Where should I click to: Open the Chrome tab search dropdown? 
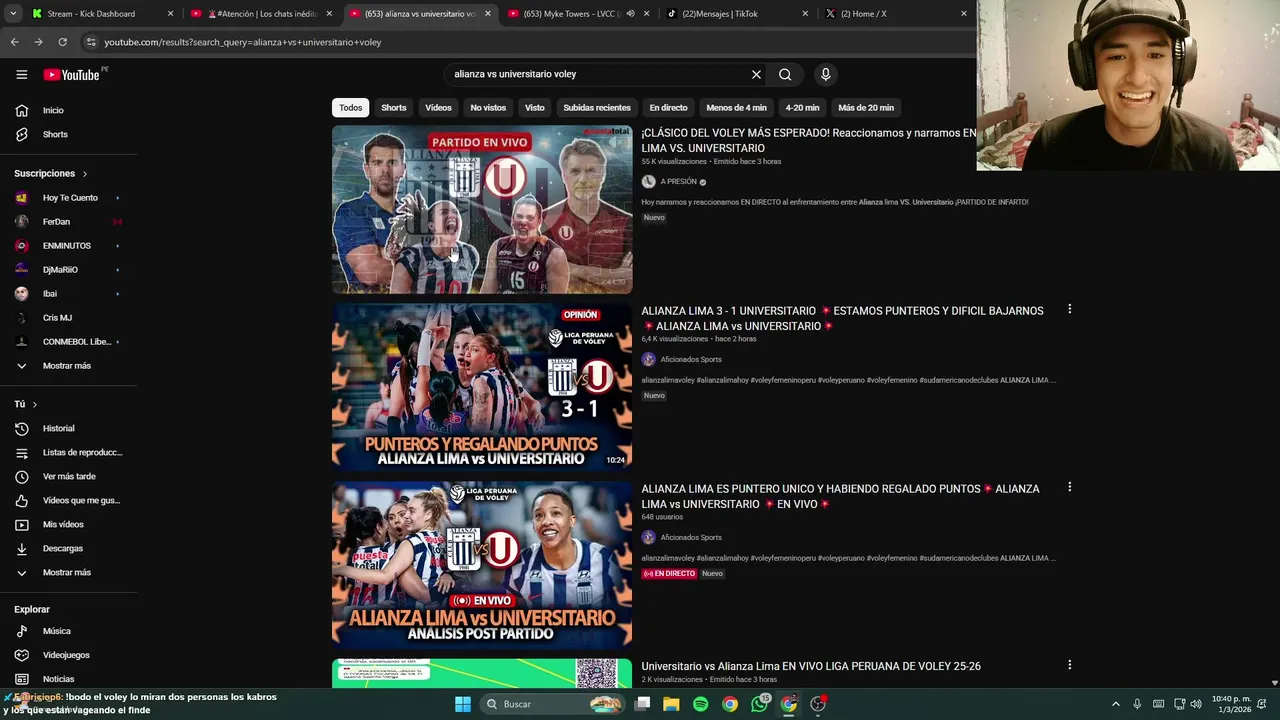pos(13,14)
